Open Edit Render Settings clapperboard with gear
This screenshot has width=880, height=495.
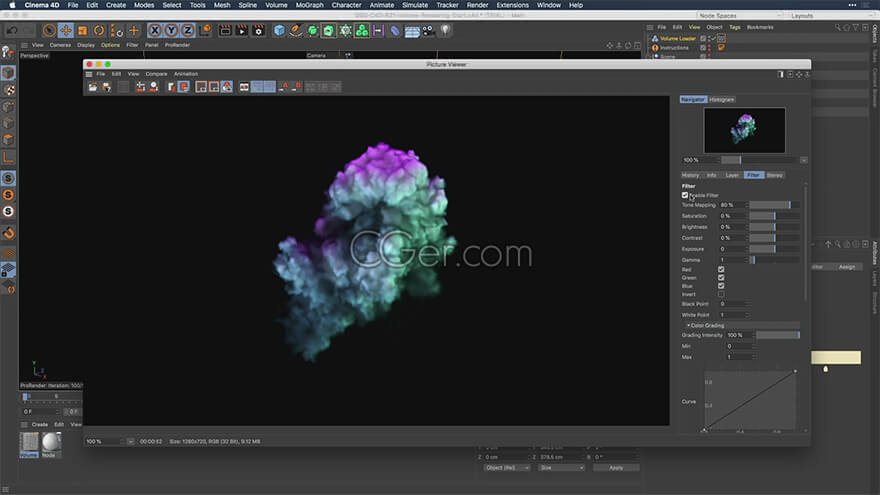[x=258, y=30]
